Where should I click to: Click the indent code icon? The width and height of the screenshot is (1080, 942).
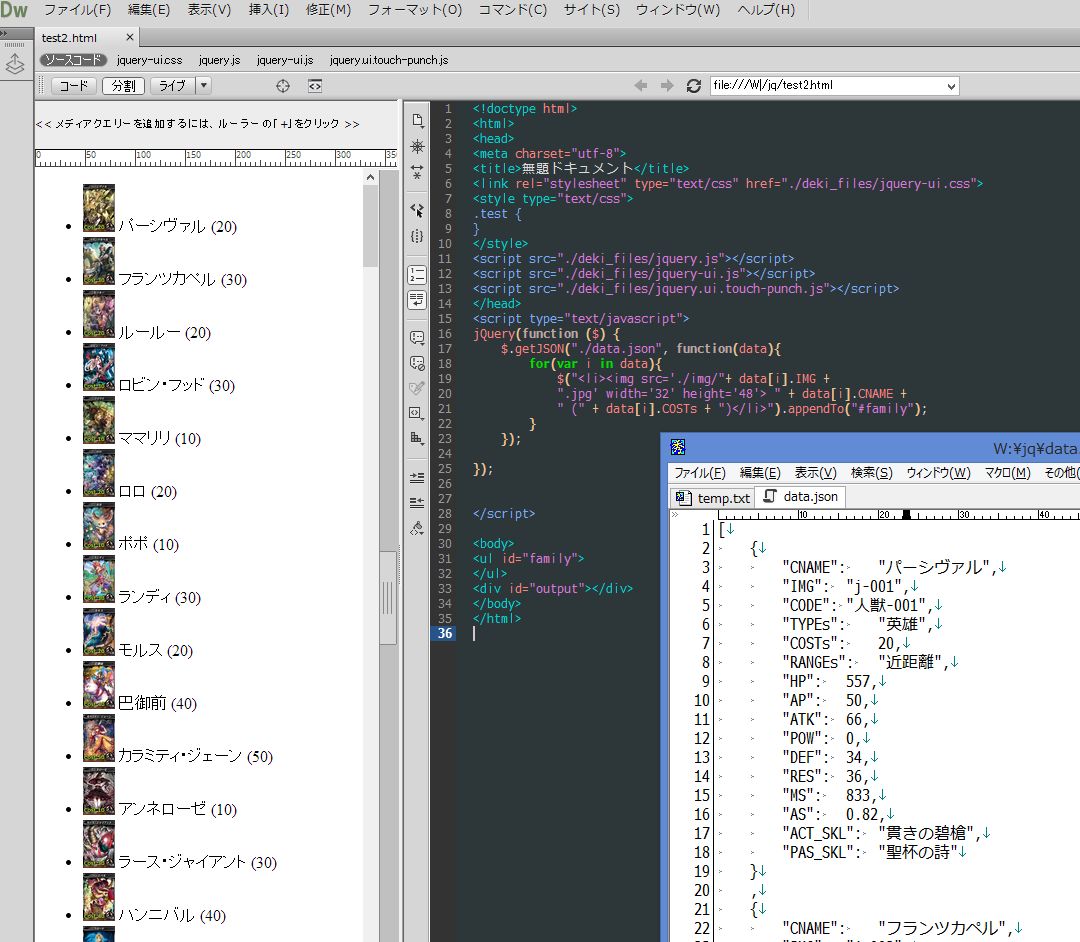(x=417, y=478)
